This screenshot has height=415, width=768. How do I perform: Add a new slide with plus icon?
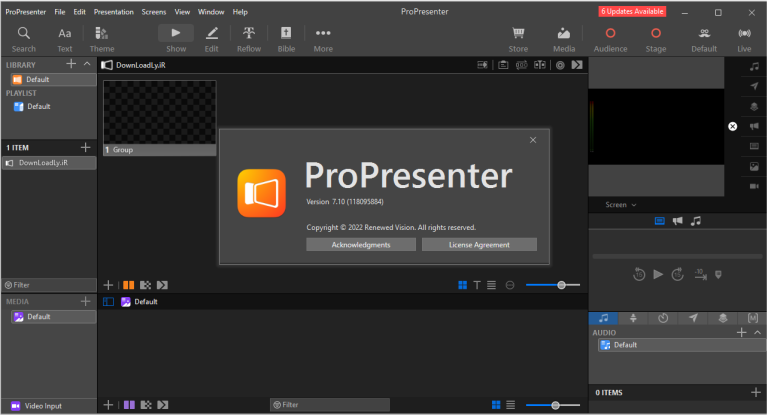108,285
